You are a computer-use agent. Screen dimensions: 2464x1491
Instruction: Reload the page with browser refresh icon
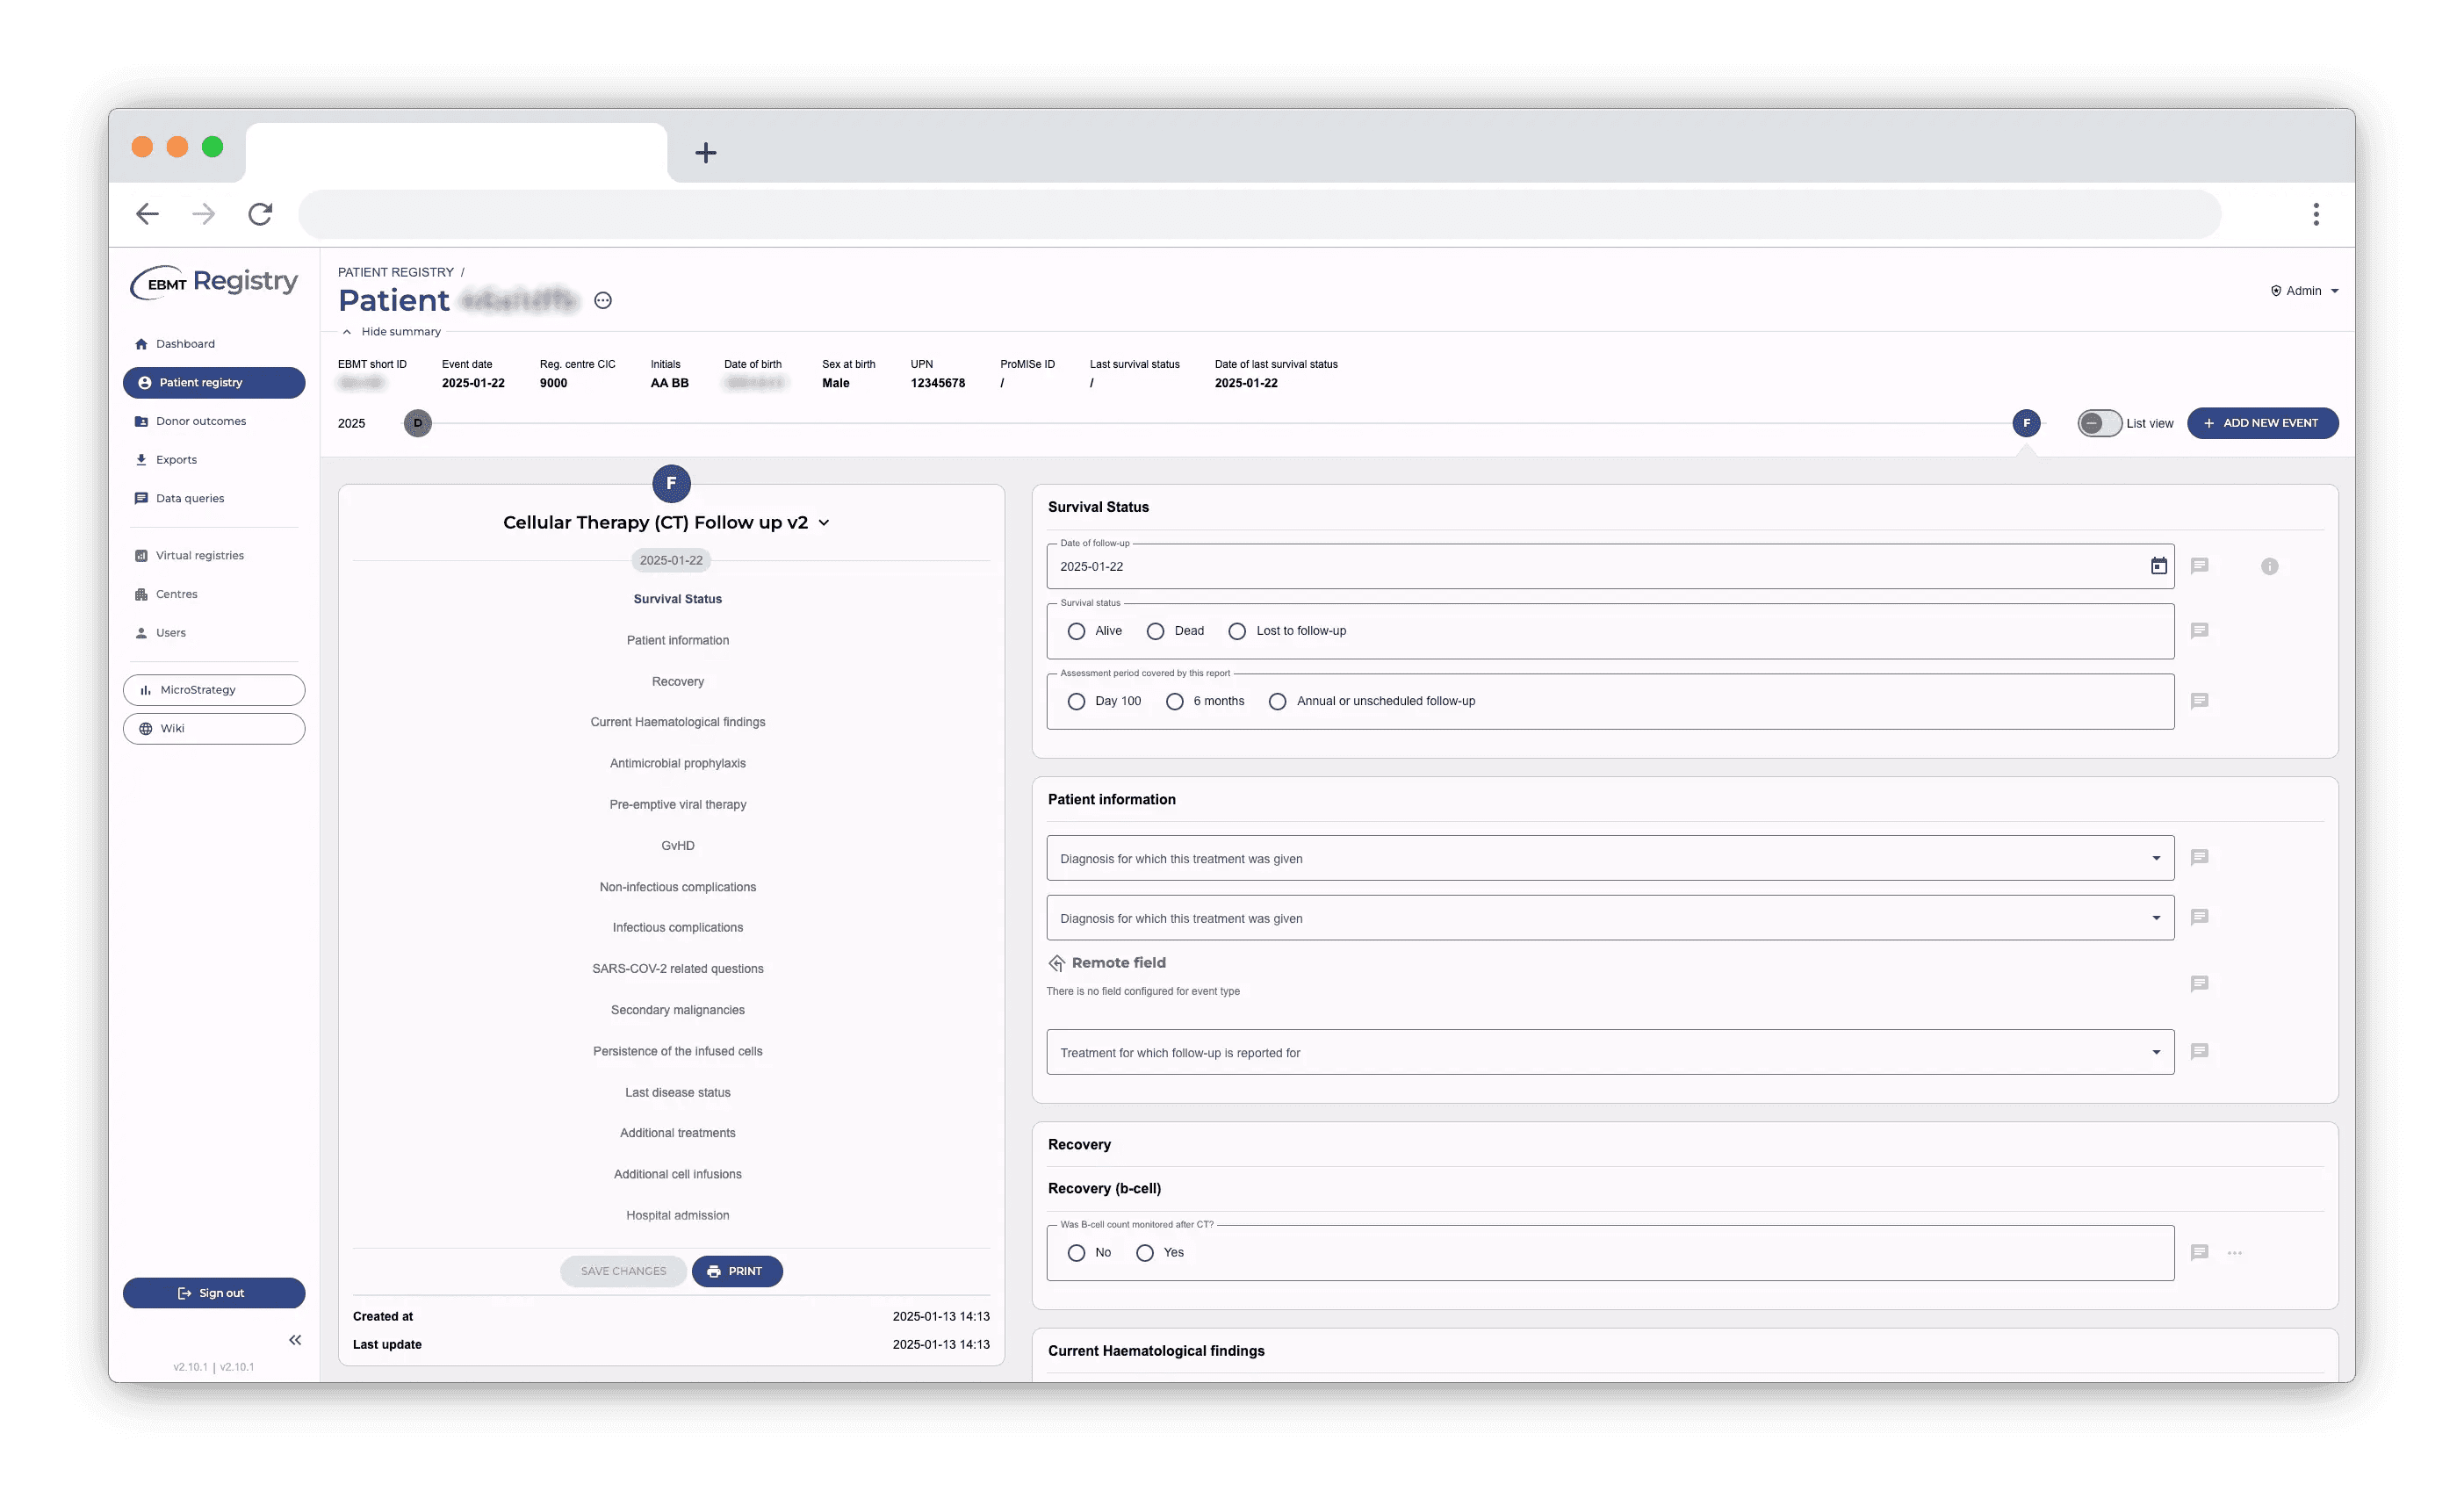260,214
